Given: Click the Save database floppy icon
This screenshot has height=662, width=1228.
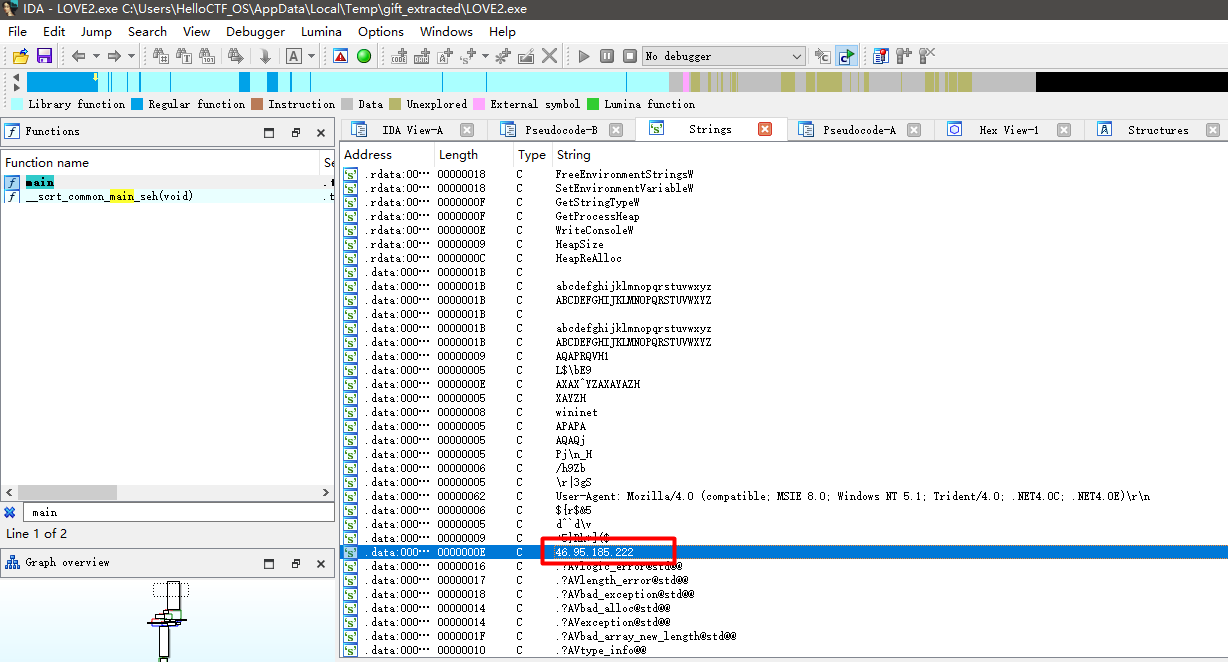Looking at the screenshot, I should point(44,56).
